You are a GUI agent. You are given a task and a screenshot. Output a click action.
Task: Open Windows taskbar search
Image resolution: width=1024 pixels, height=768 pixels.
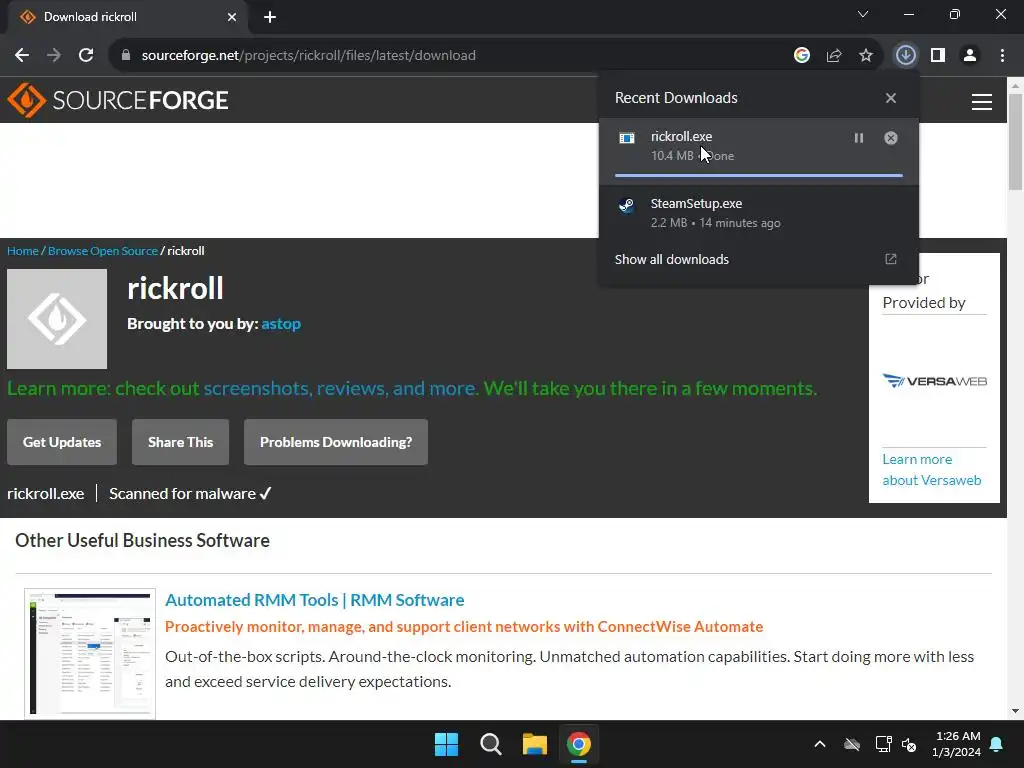(490, 744)
